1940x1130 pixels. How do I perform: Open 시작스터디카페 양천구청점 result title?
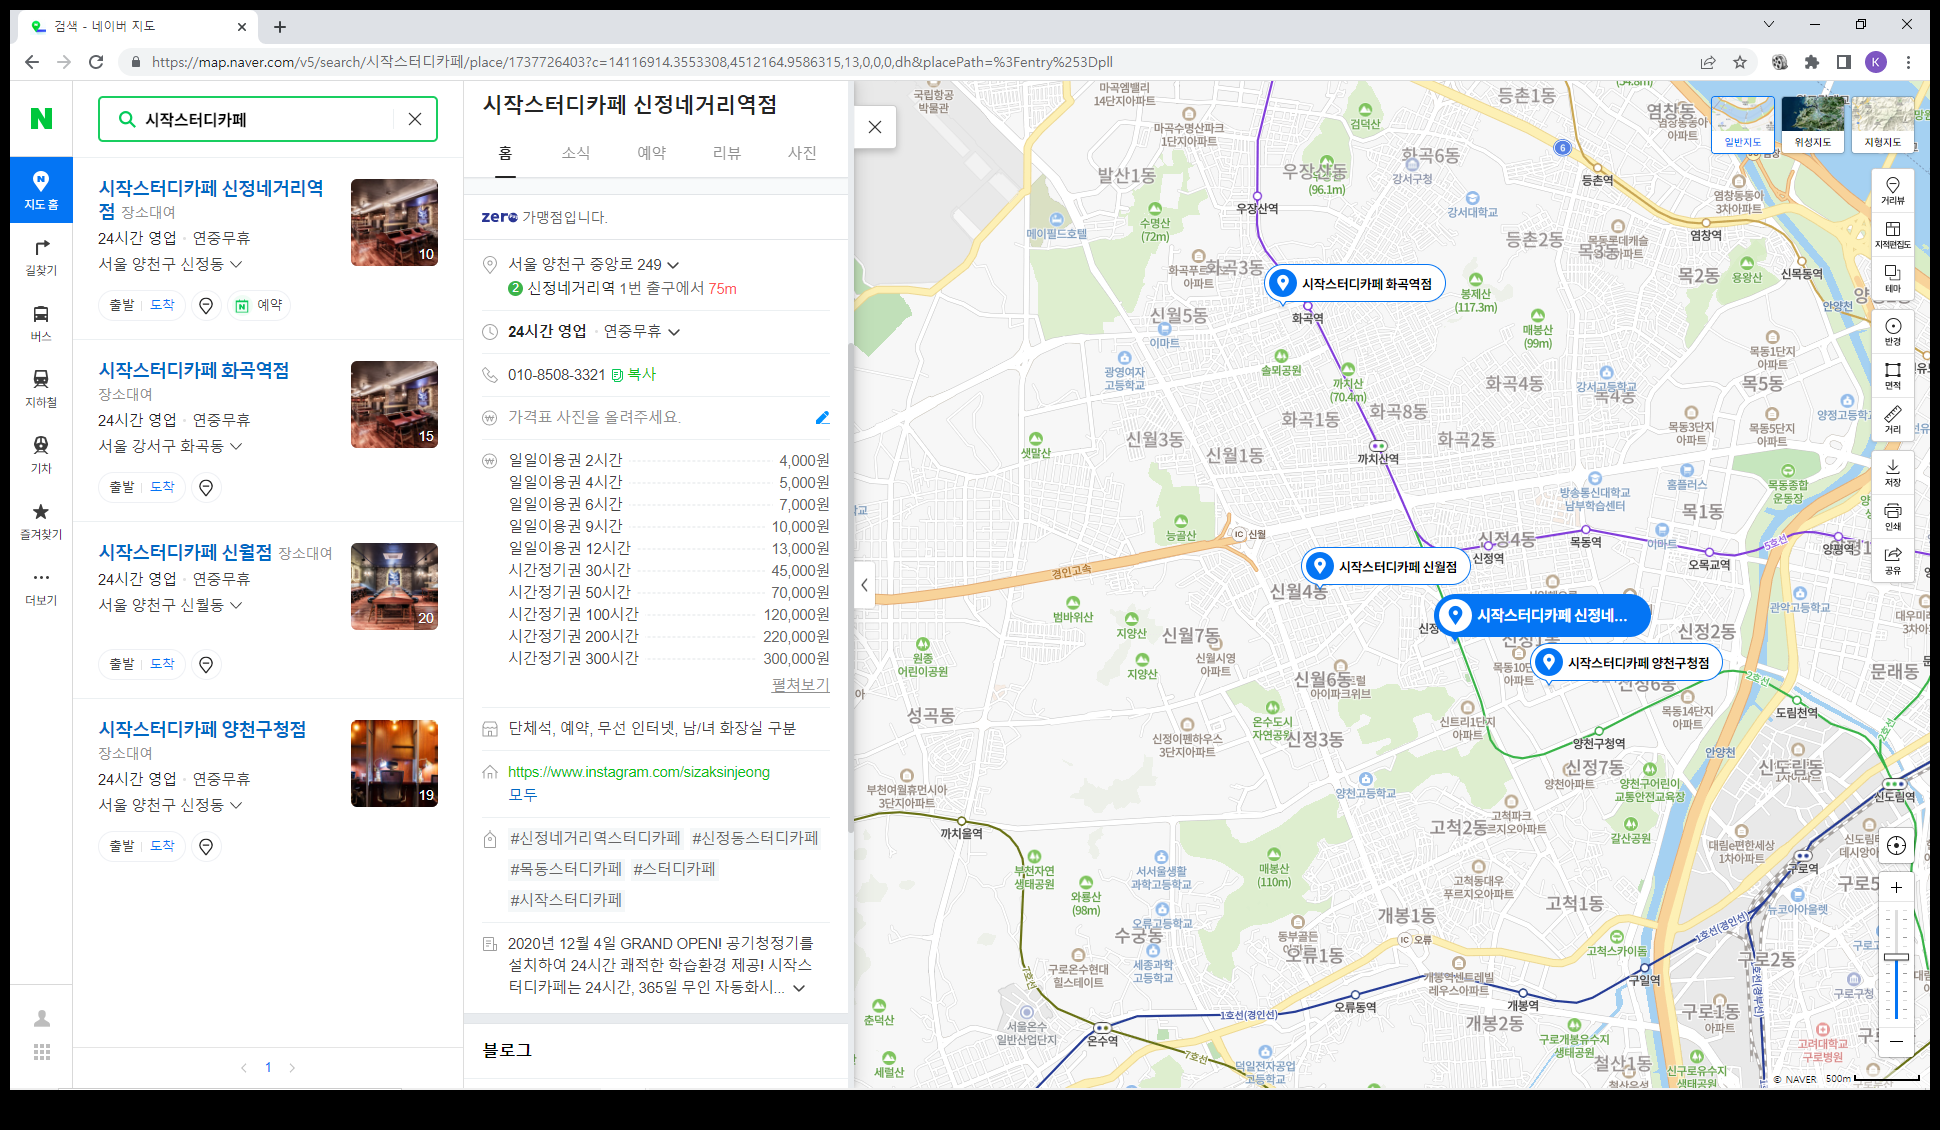click(202, 729)
